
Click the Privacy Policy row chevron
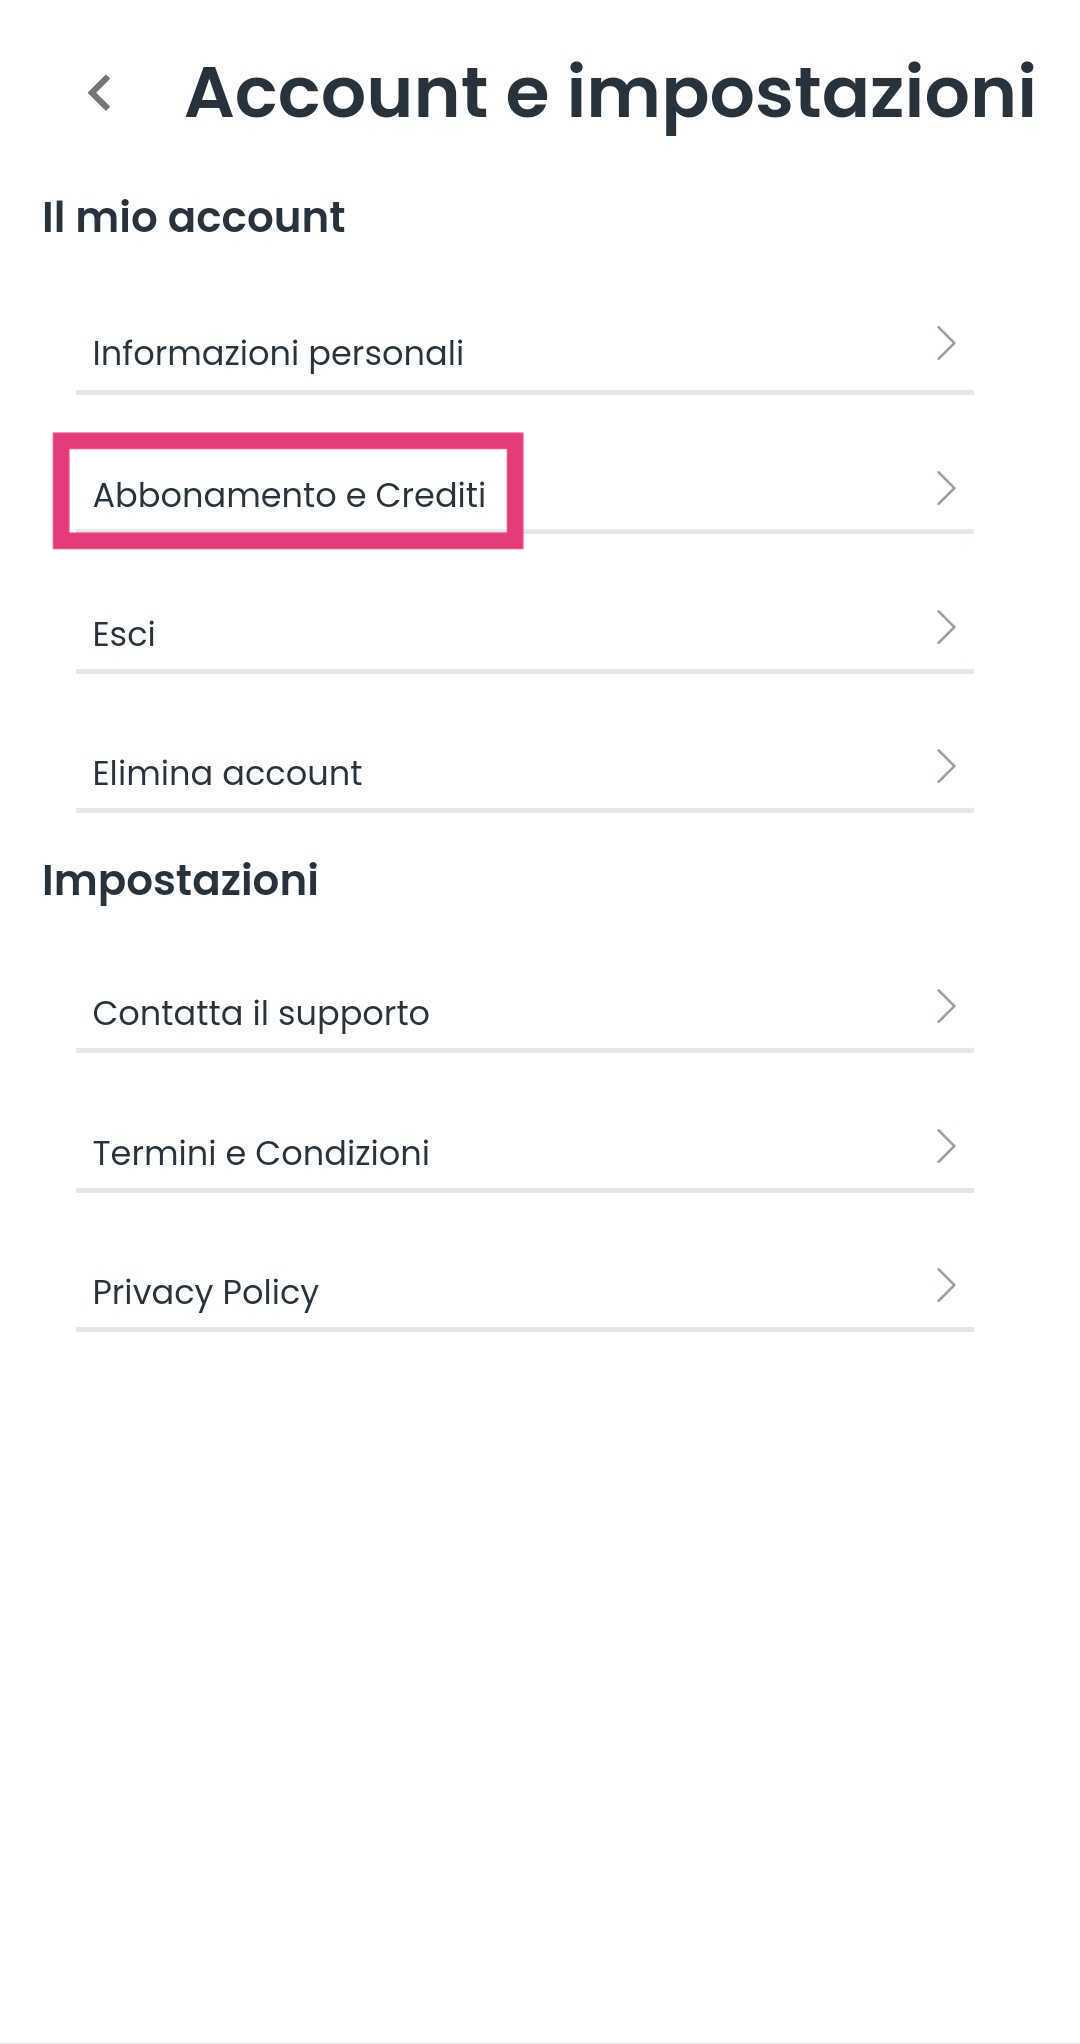(x=945, y=1286)
